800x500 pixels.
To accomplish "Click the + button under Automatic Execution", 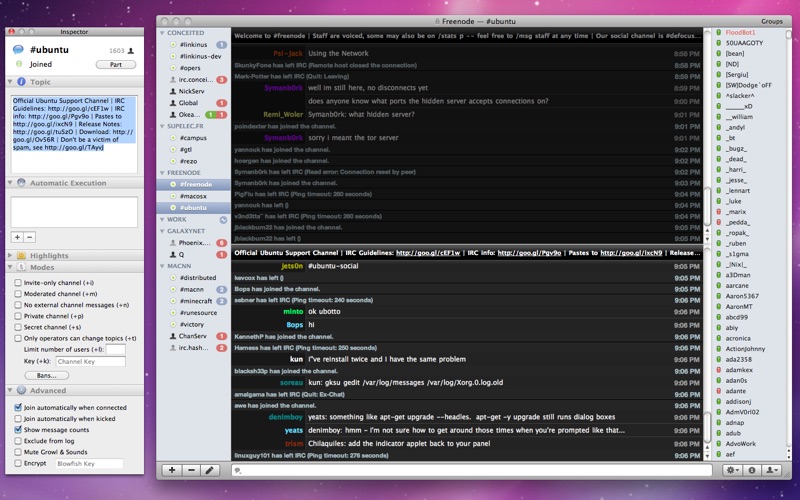I will [x=17, y=237].
